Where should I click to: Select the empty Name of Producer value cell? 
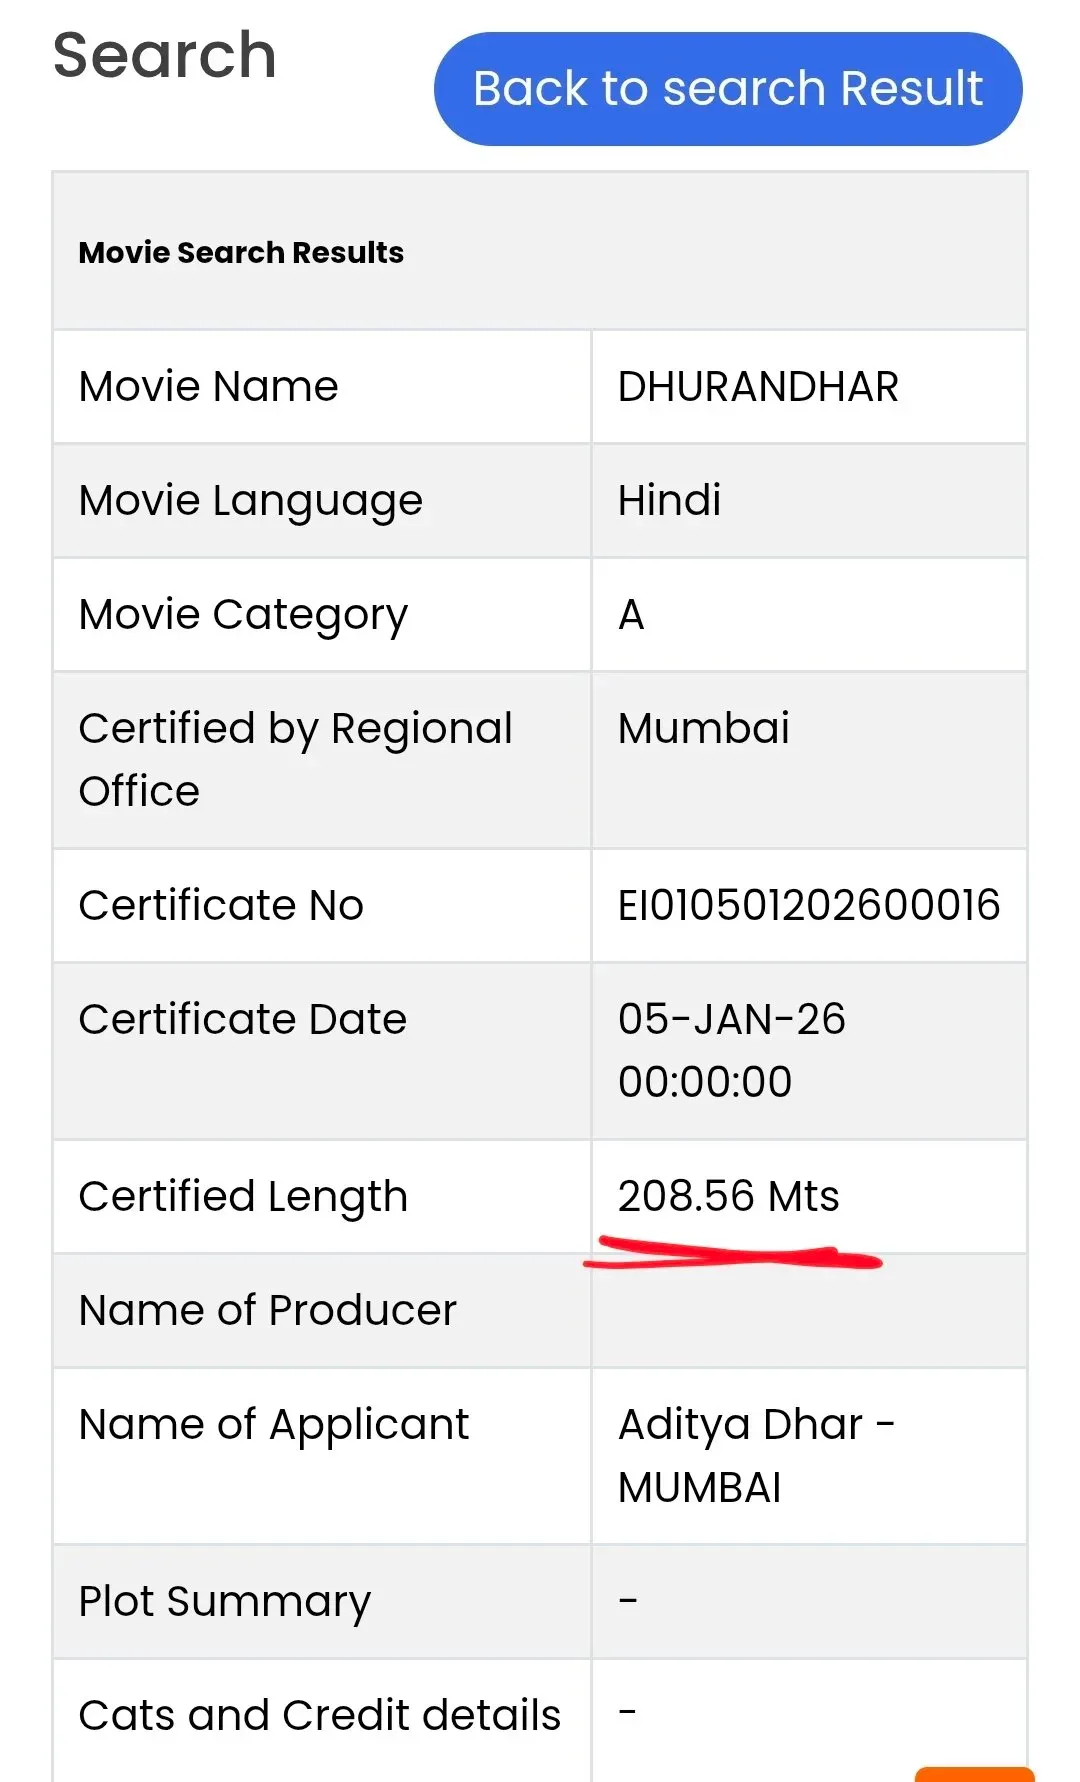[808, 1310]
